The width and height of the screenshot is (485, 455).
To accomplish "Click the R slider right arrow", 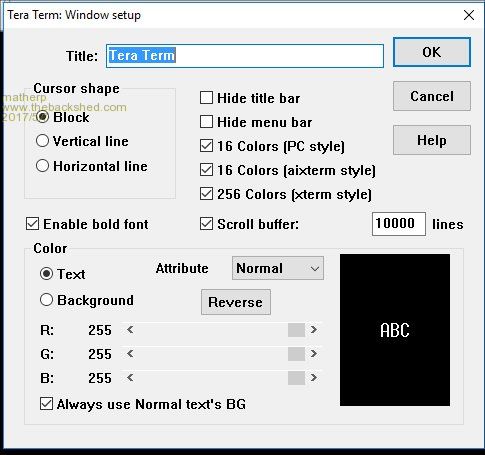I will coord(313,330).
